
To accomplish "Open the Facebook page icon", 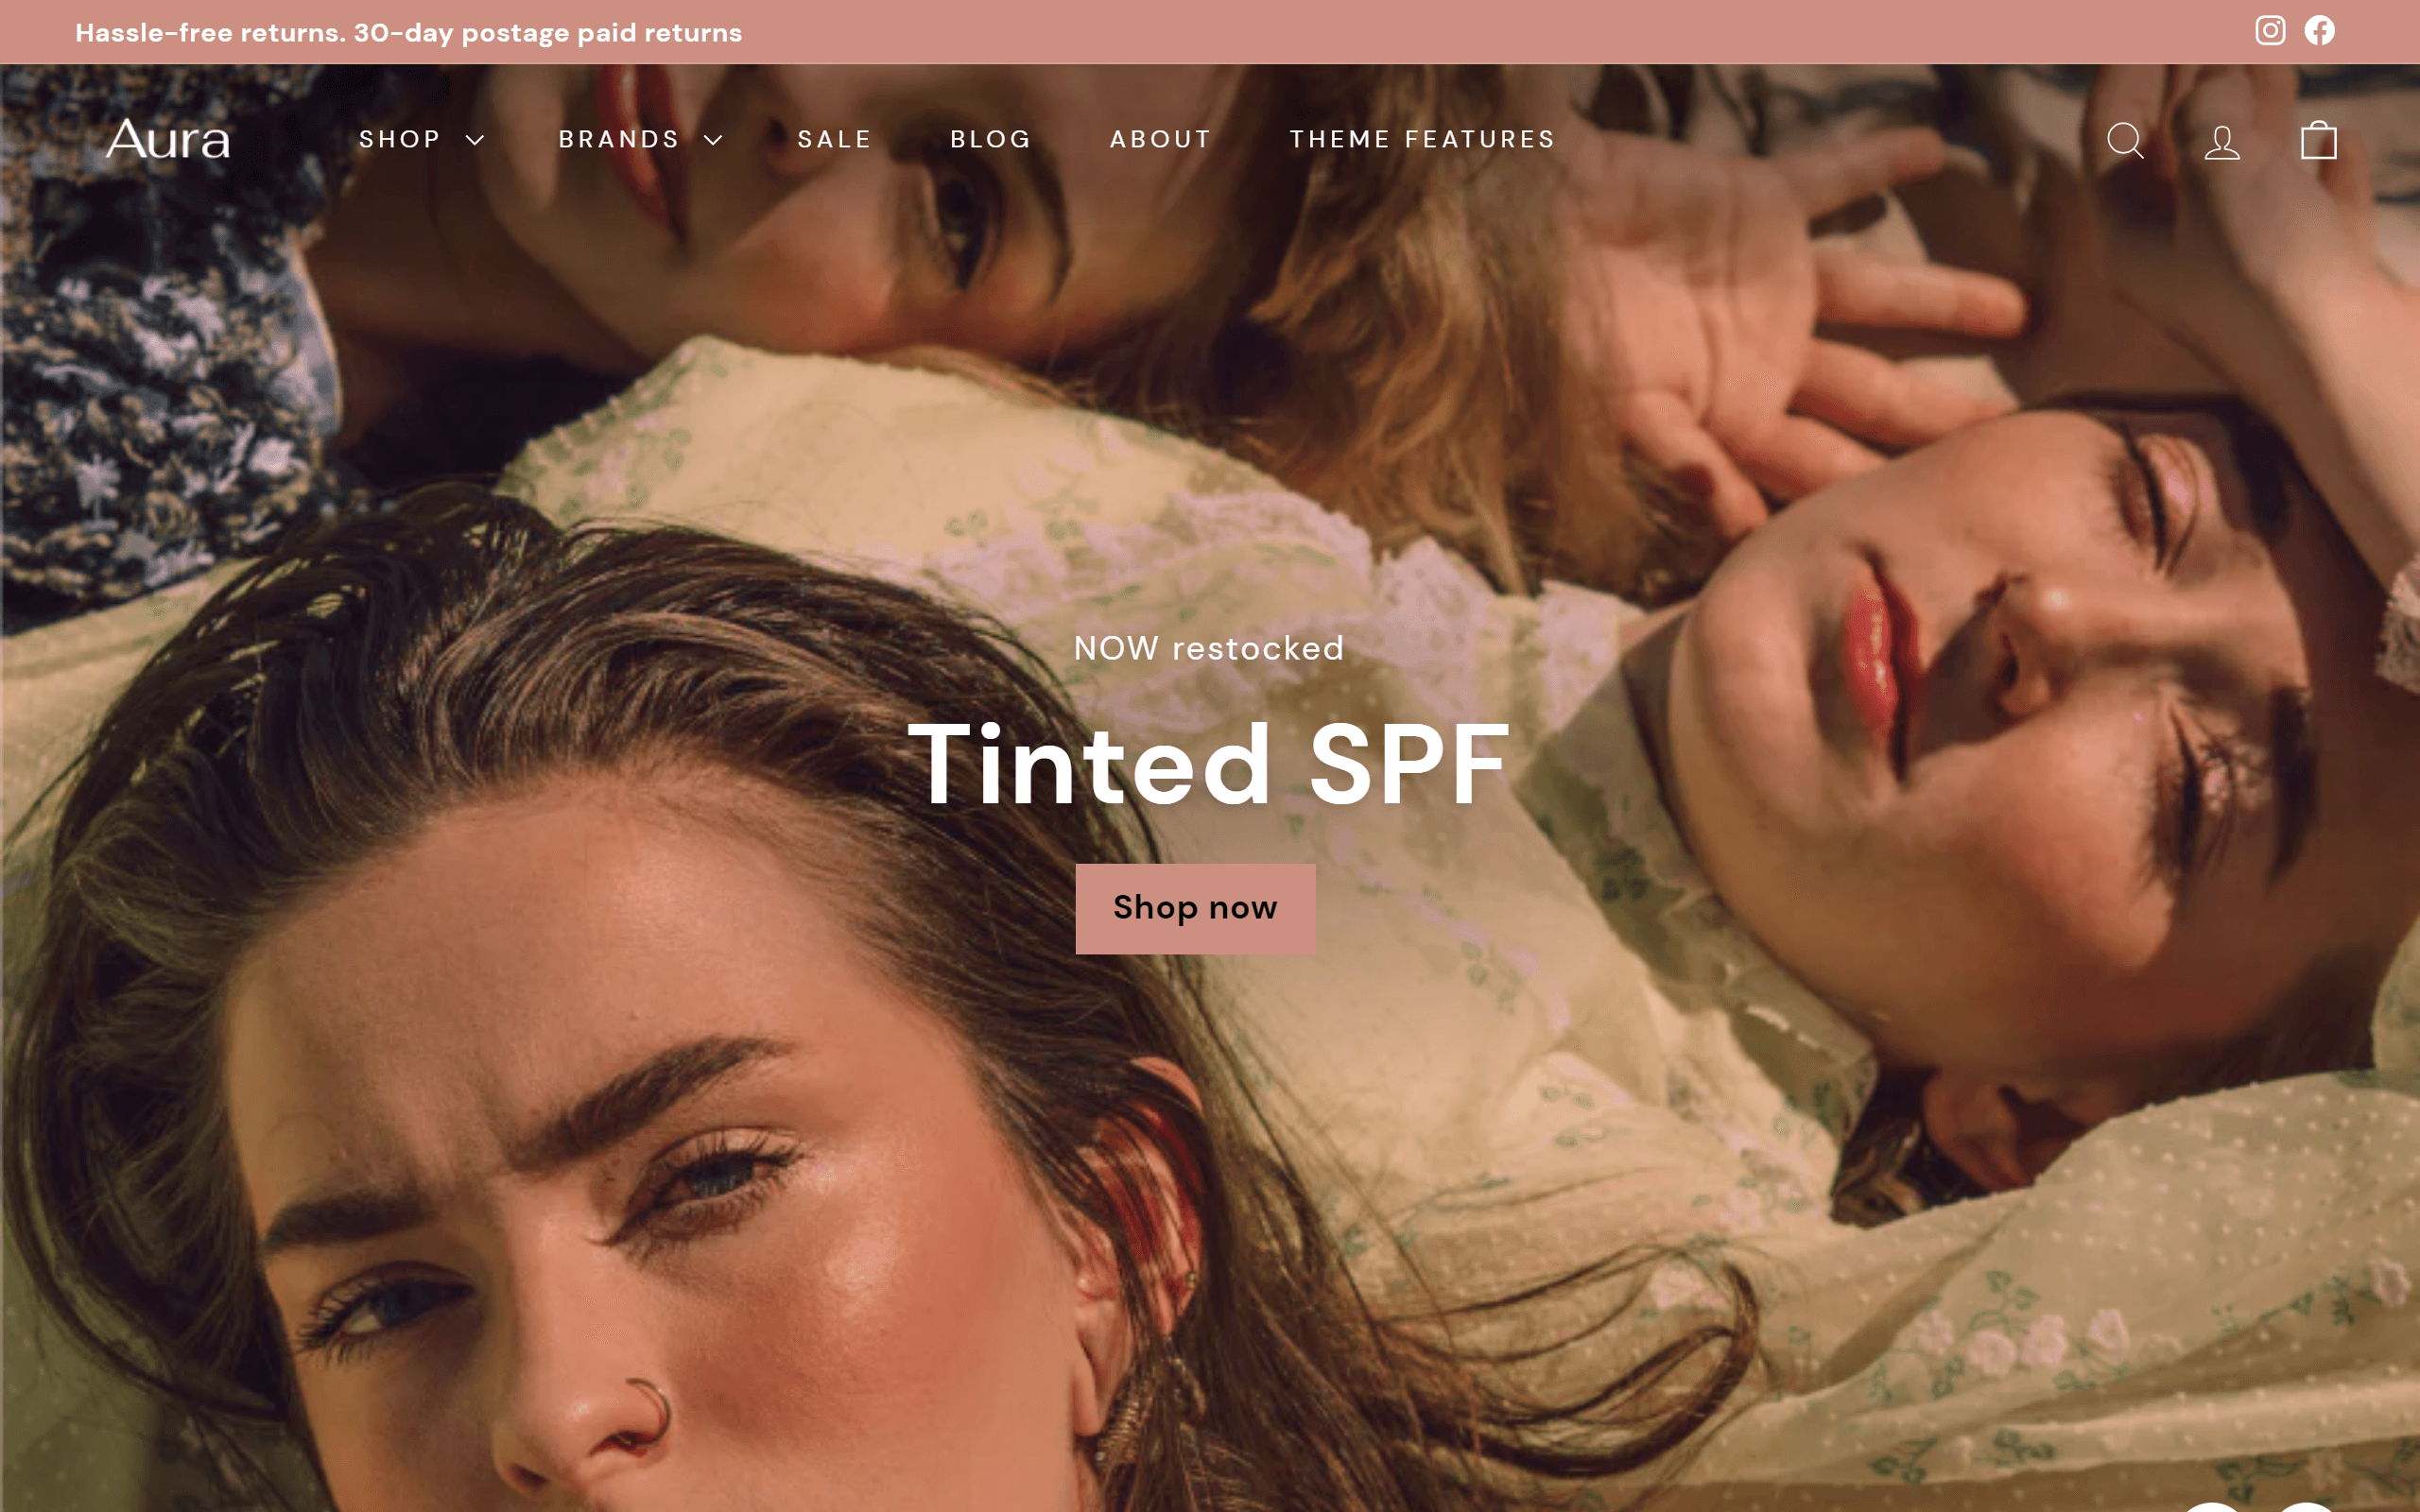I will coord(2320,31).
